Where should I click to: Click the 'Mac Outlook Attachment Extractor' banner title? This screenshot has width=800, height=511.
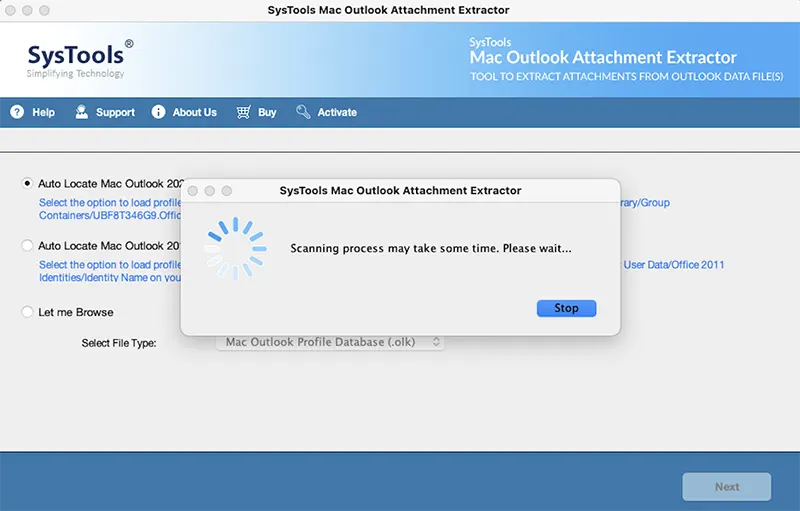point(603,57)
